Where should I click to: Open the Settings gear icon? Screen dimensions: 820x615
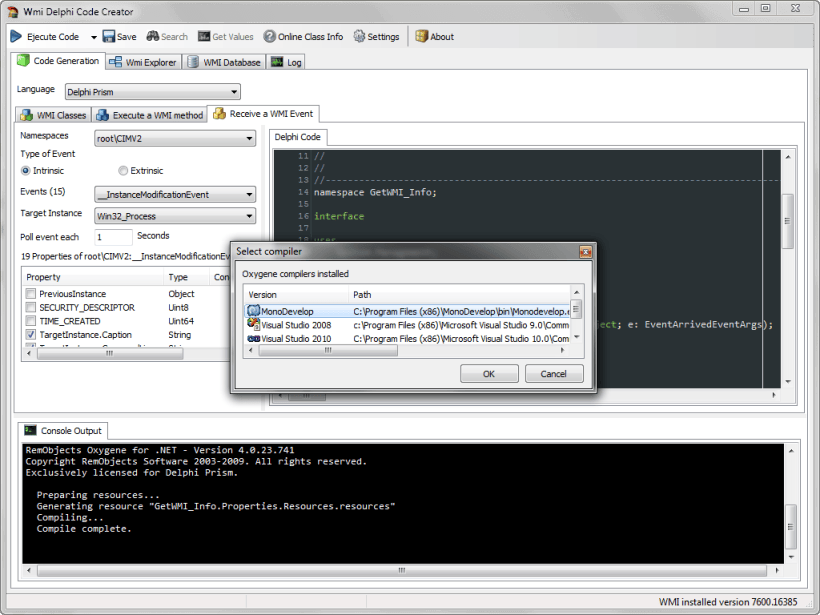359,36
